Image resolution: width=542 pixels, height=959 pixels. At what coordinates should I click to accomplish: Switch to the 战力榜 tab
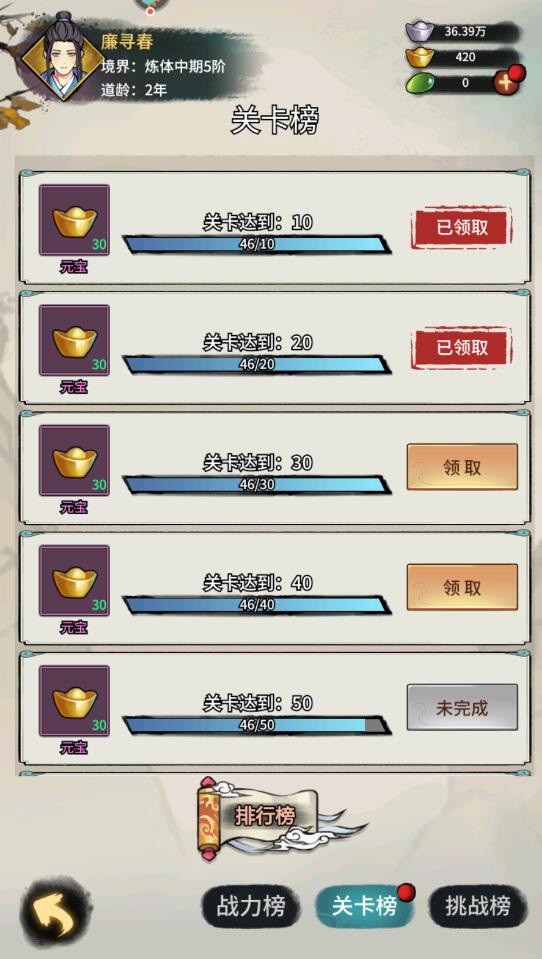click(x=251, y=906)
